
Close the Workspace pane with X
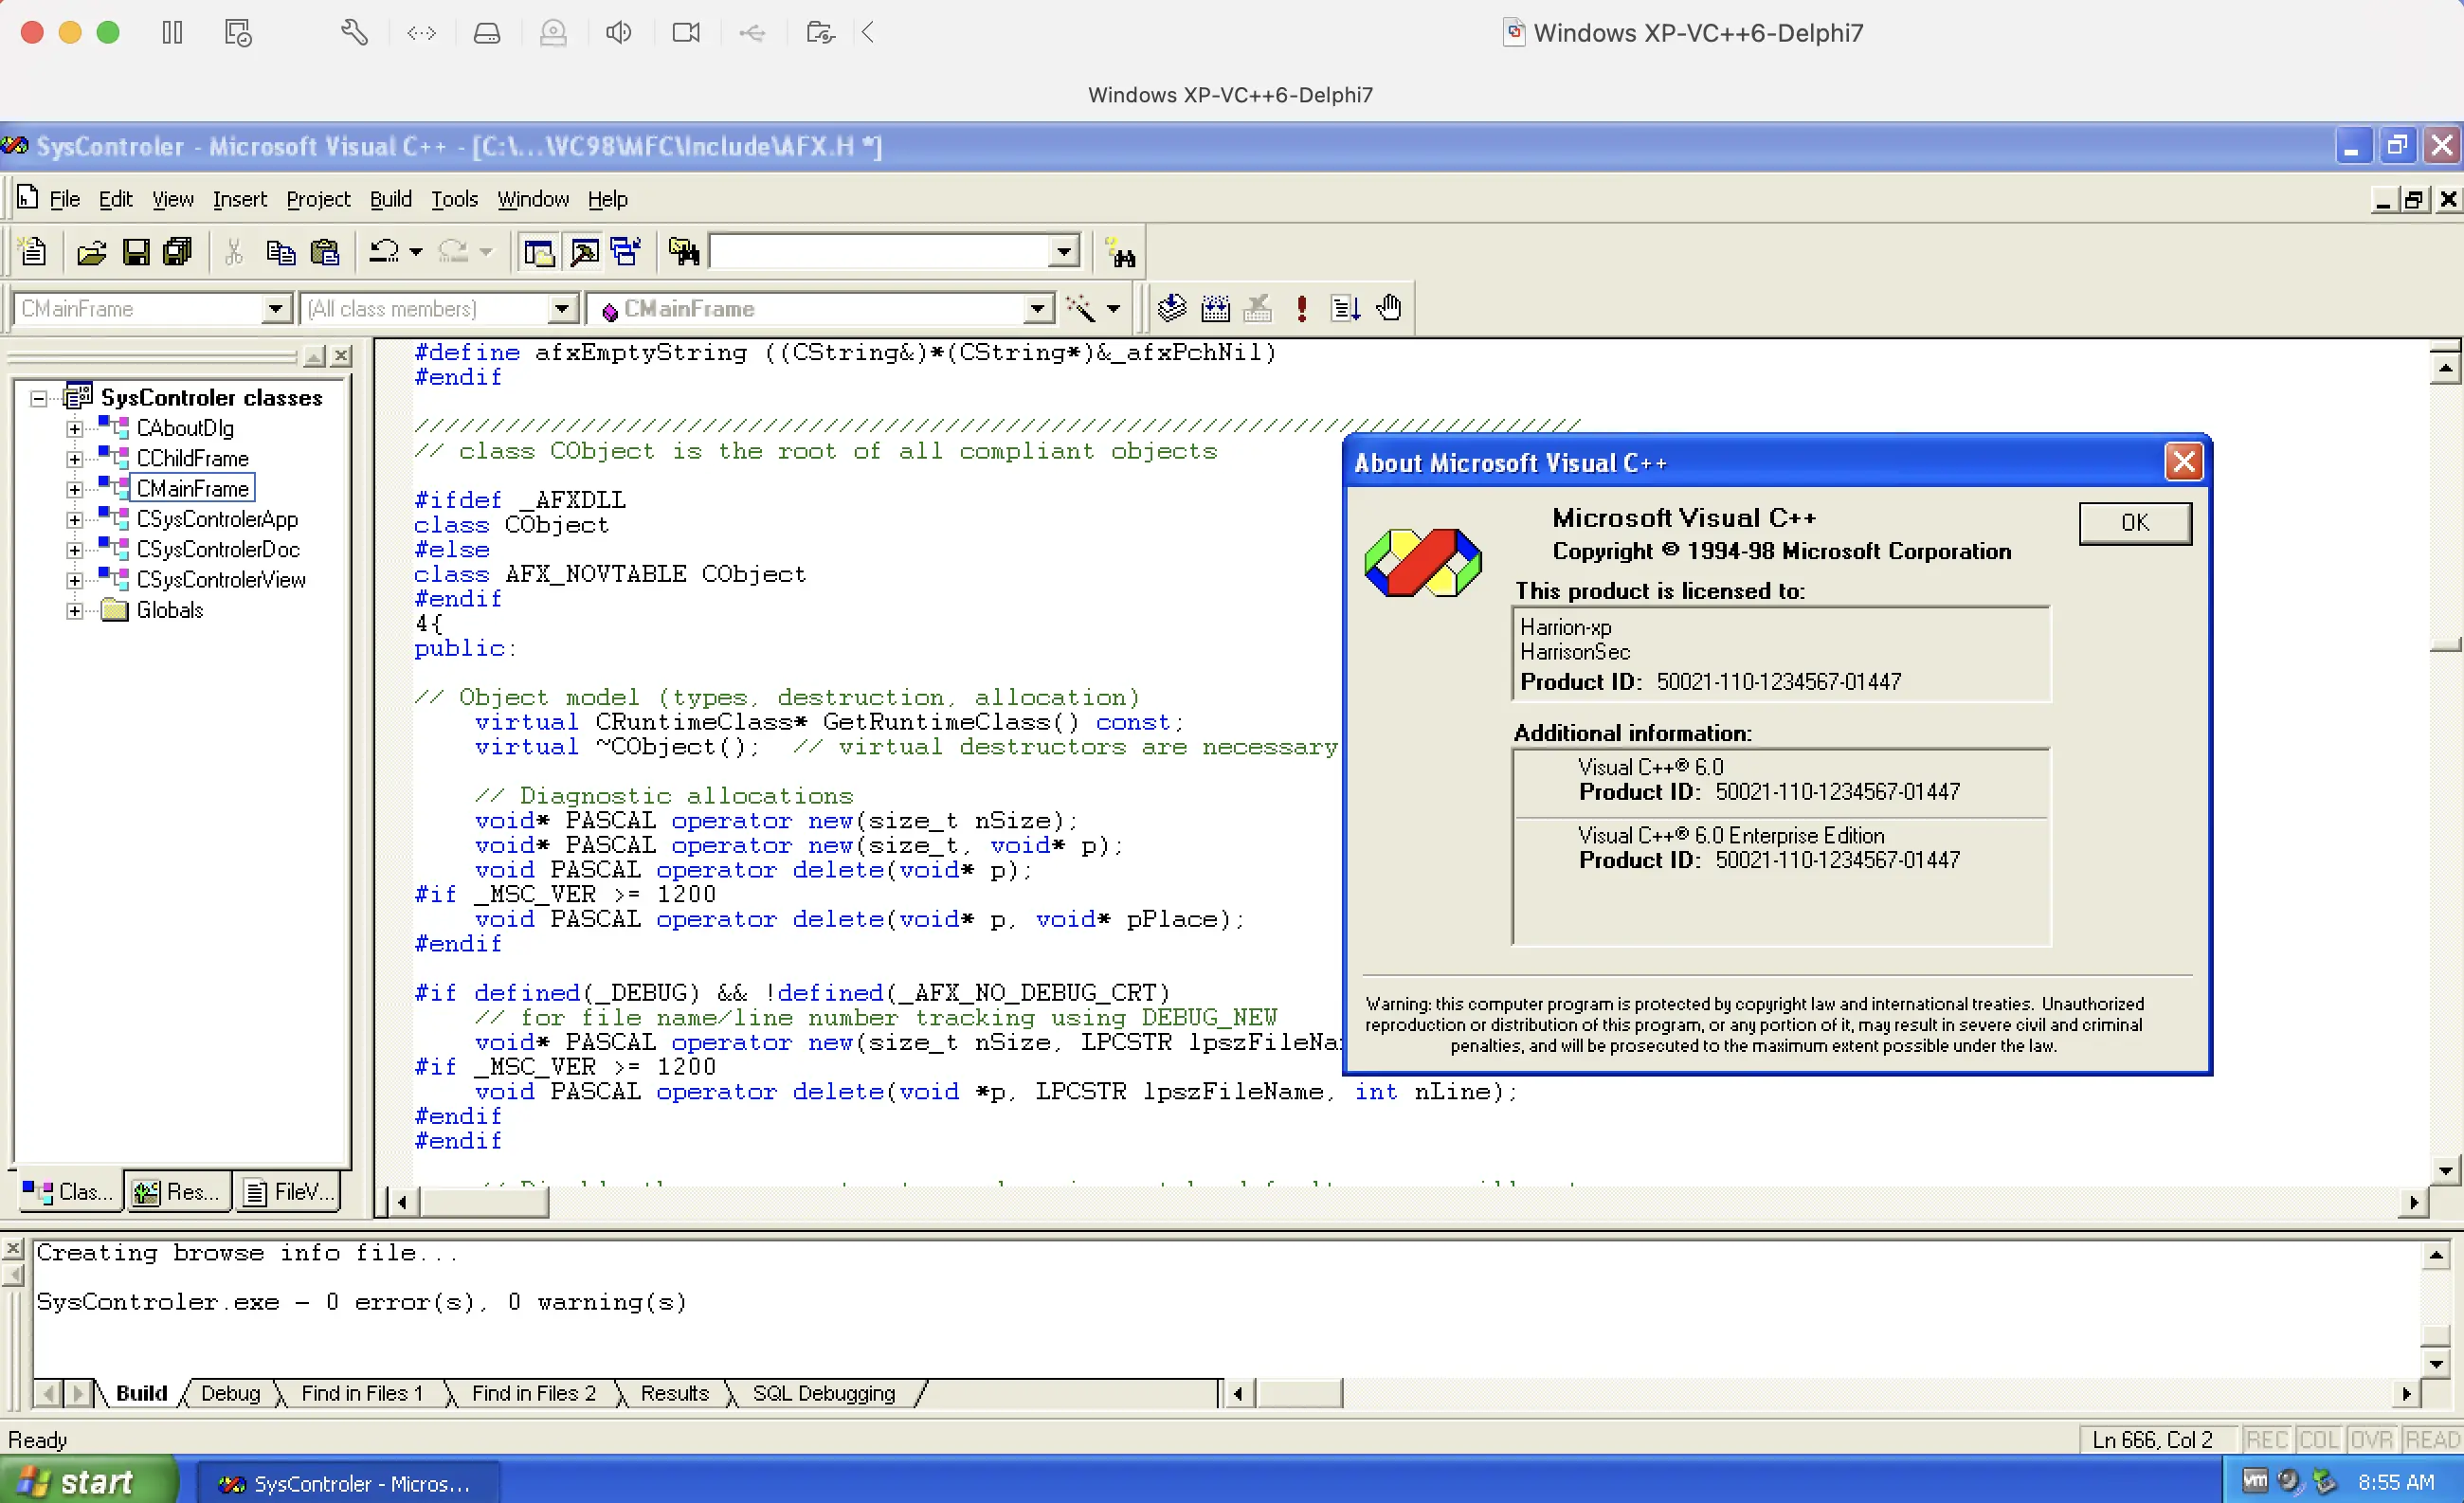pyautogui.click(x=341, y=355)
